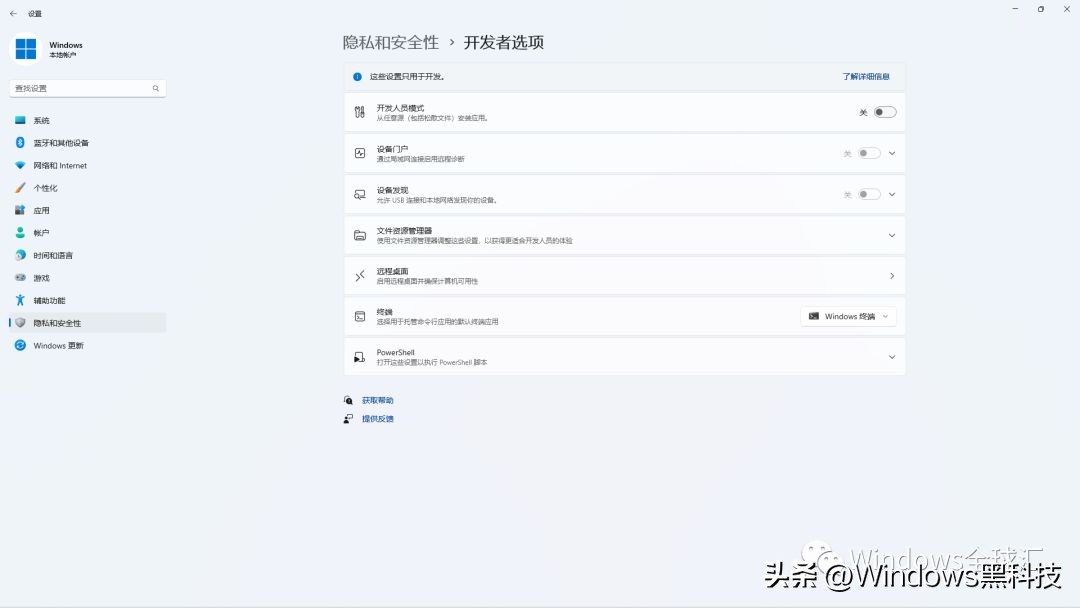Screen dimensions: 1080x608
Task: Click the 辅助功能 accessibility icon
Action: pyautogui.click(x=22, y=300)
